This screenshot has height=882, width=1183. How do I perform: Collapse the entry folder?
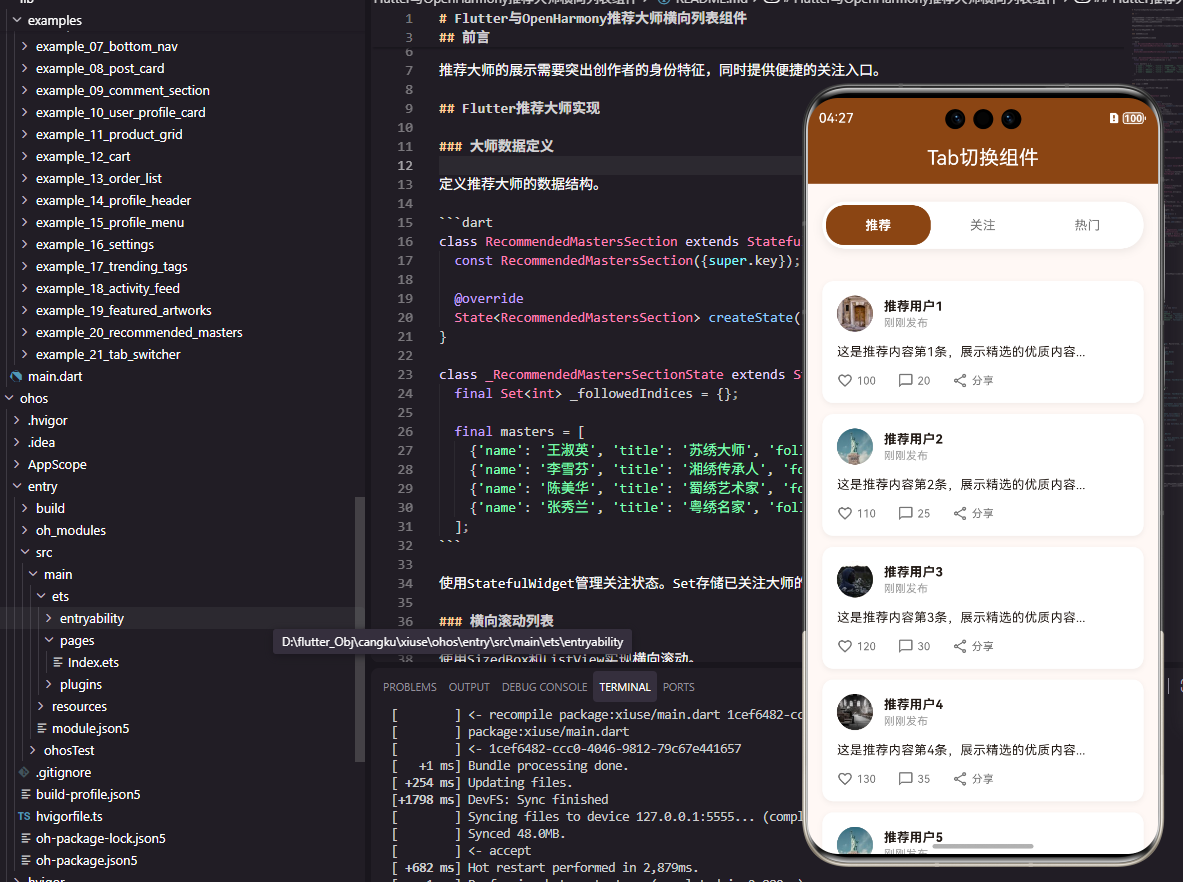coord(17,487)
